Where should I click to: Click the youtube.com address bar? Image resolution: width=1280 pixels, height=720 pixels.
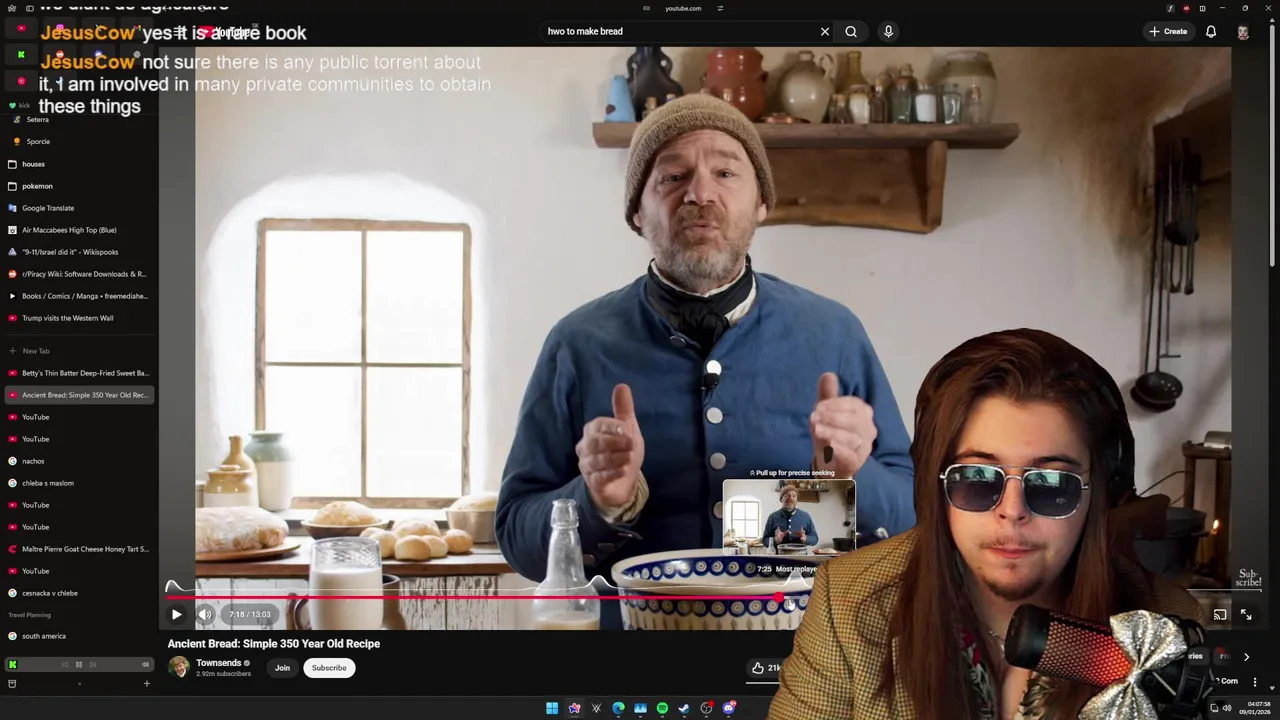click(x=683, y=8)
